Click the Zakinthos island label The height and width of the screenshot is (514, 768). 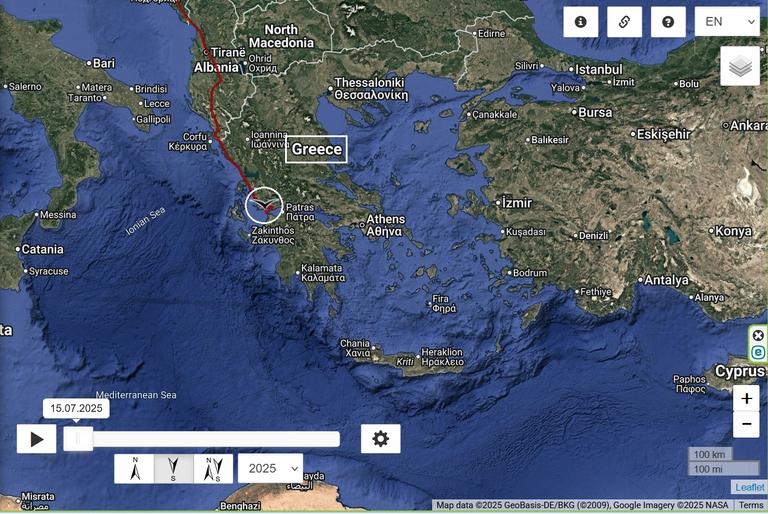[x=273, y=235]
